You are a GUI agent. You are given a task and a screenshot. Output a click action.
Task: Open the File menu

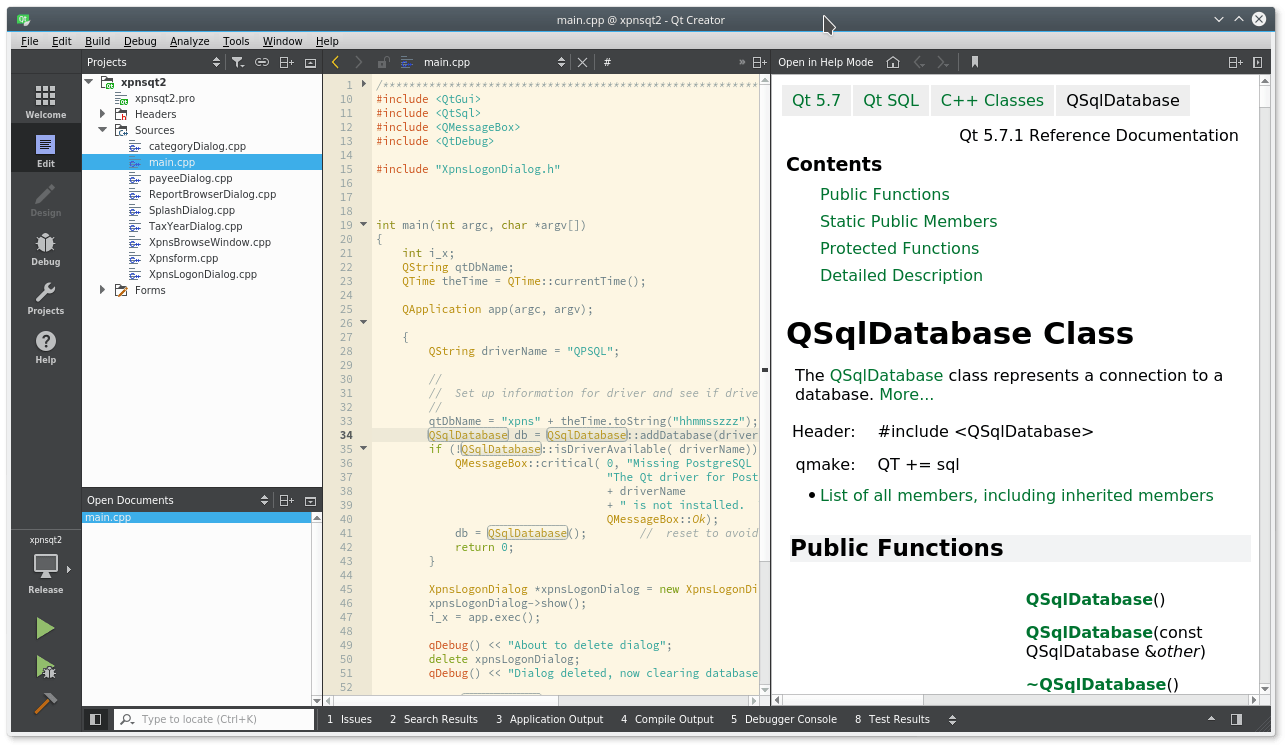point(30,41)
